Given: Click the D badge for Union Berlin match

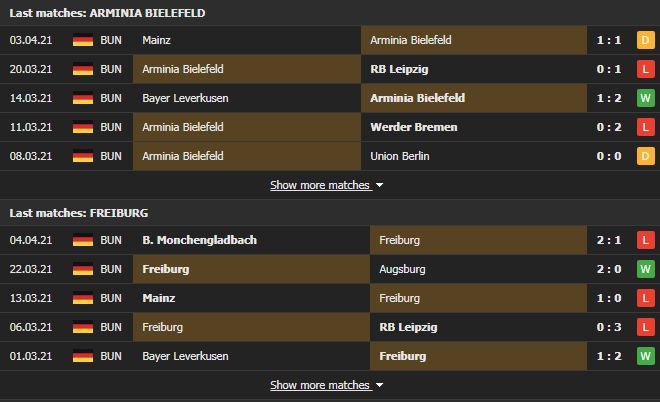Looking at the screenshot, I should [645, 156].
